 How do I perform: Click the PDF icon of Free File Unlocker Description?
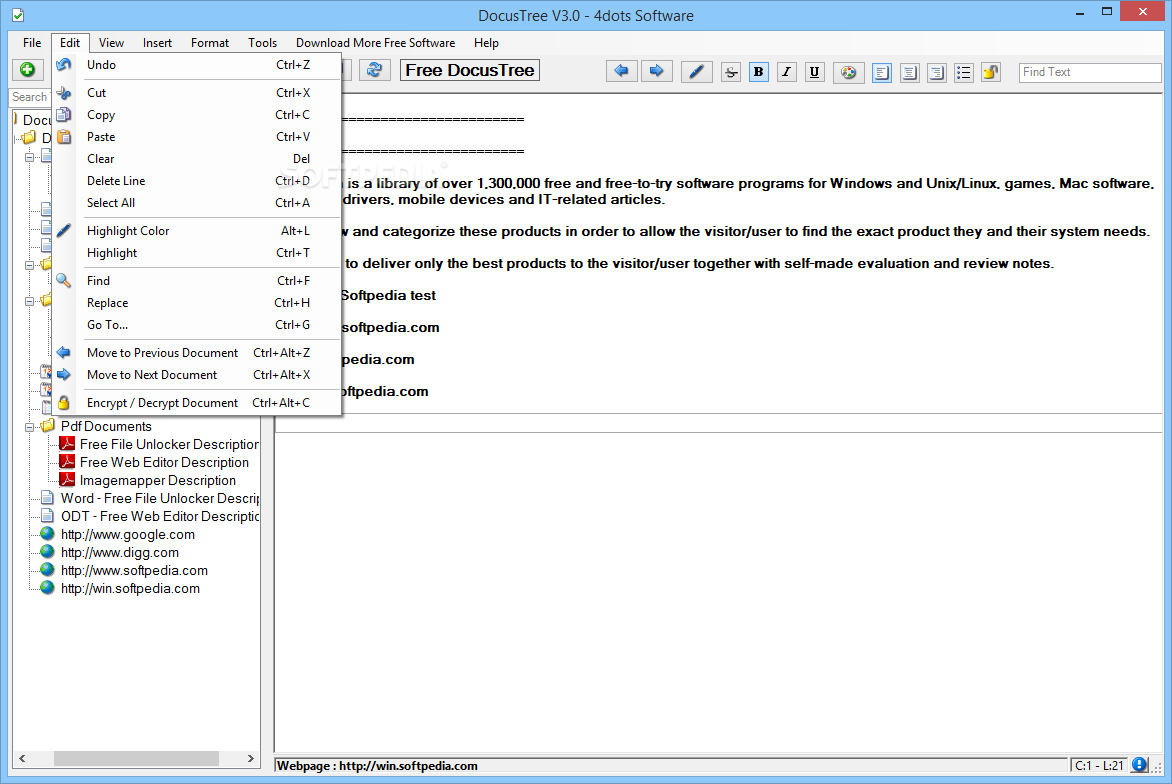coord(67,444)
